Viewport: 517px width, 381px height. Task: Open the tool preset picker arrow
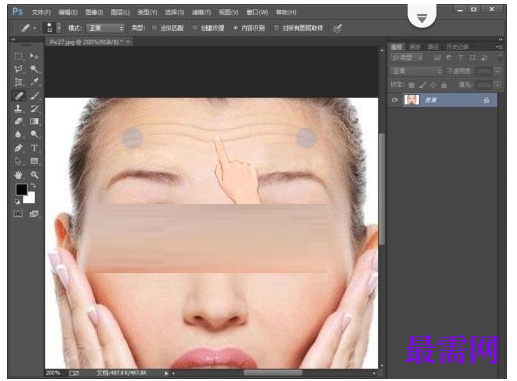click(34, 28)
